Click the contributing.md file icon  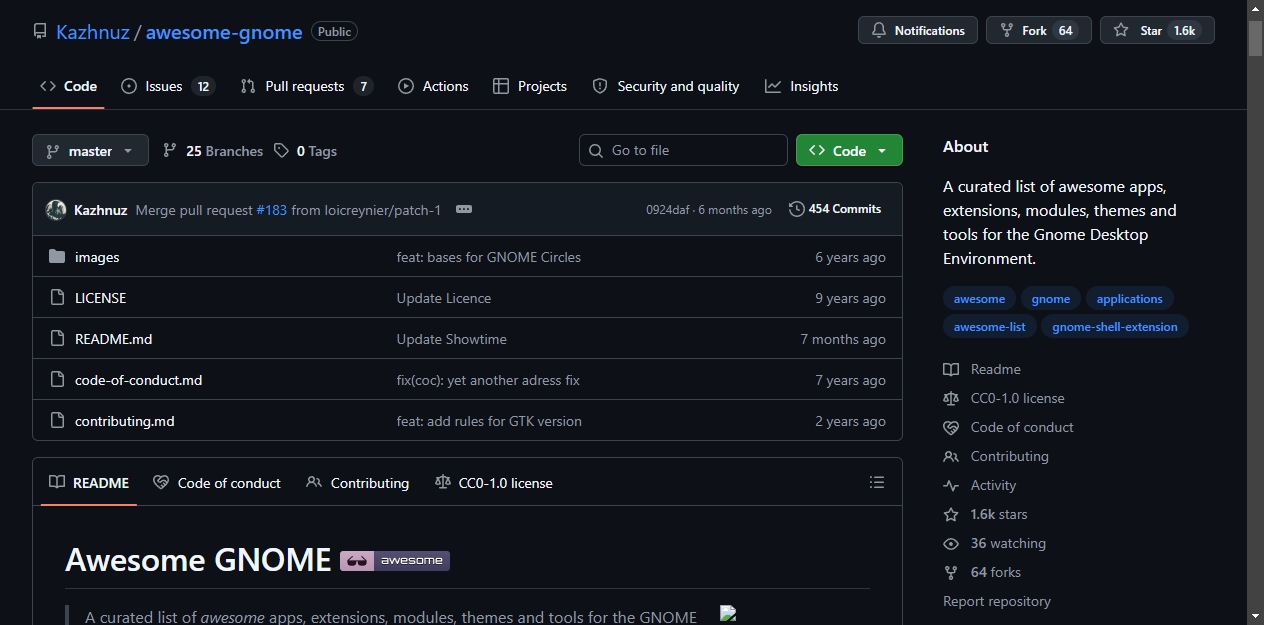(x=57, y=421)
